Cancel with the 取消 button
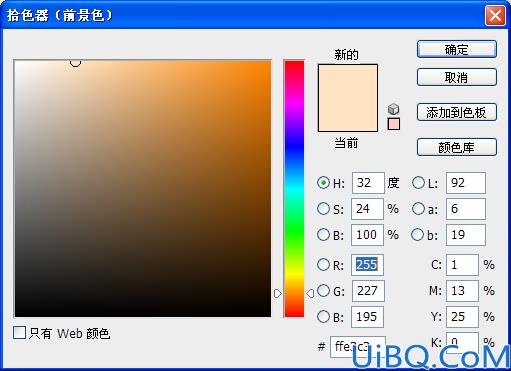 pos(457,77)
